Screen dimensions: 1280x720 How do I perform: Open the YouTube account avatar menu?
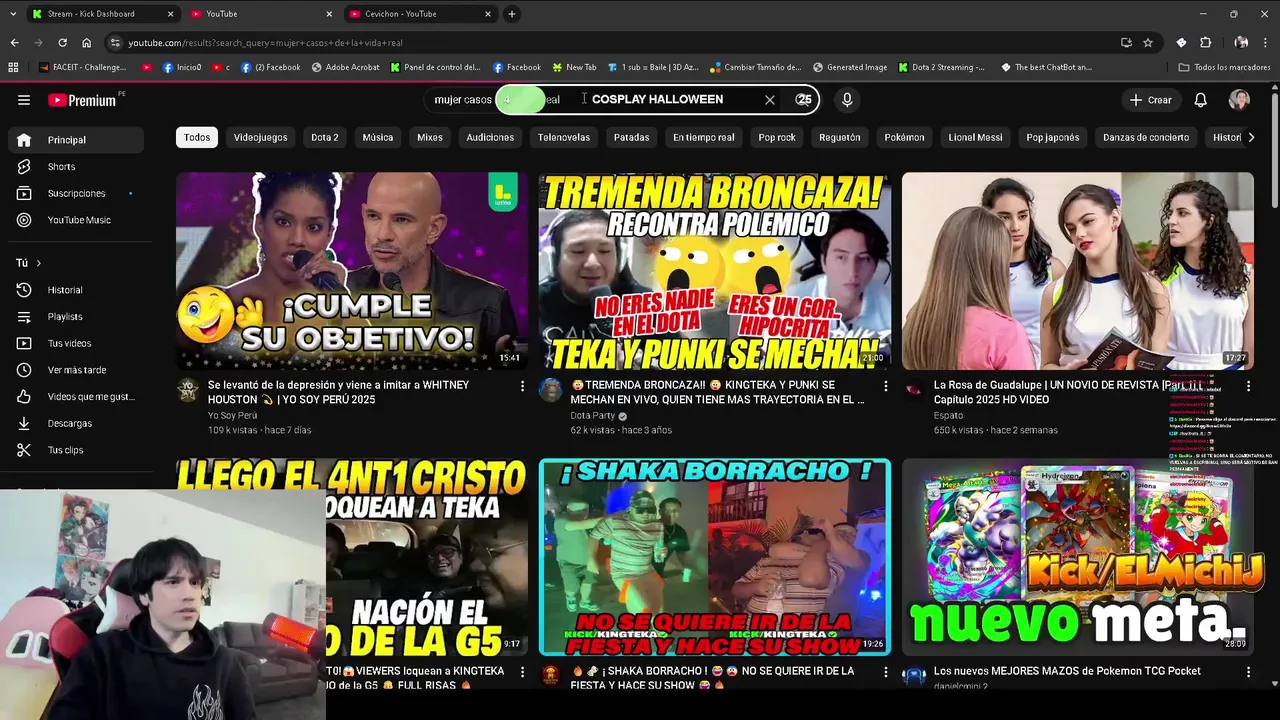pos(1239,100)
